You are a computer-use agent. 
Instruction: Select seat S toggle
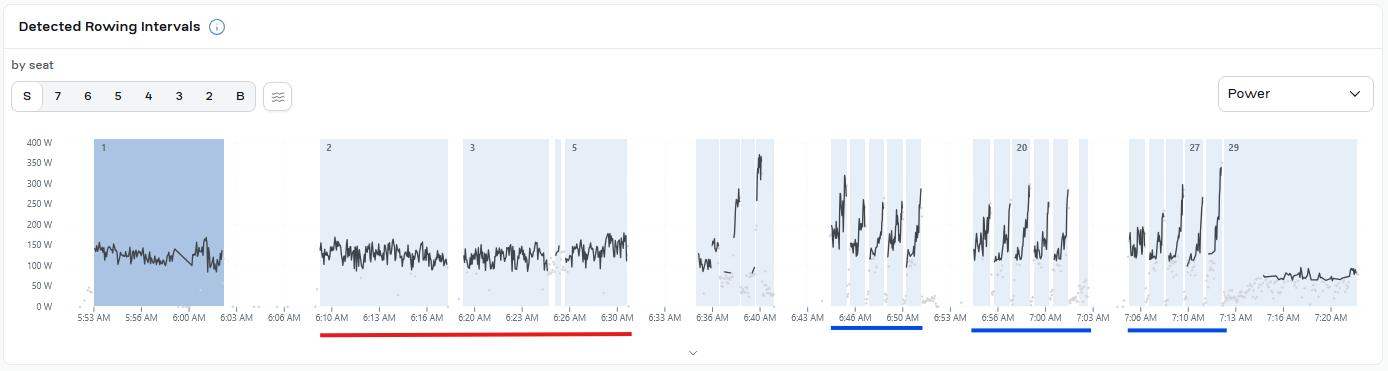[x=27, y=97]
